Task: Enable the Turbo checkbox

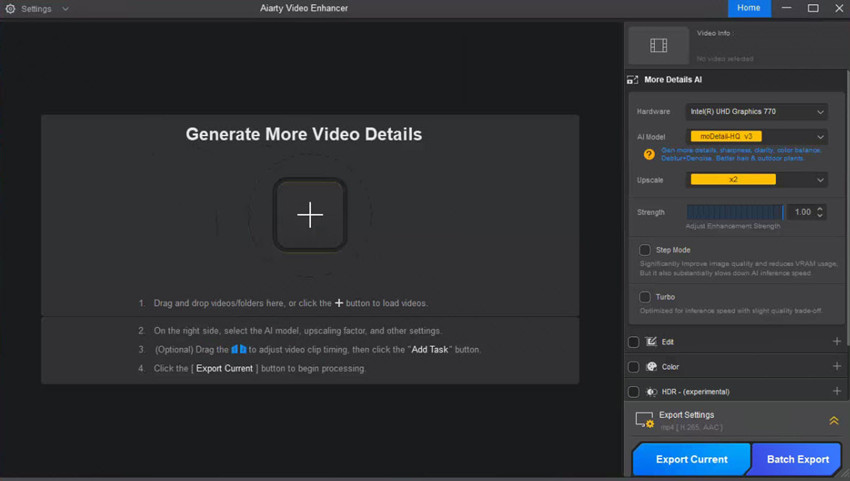Action: coord(645,297)
